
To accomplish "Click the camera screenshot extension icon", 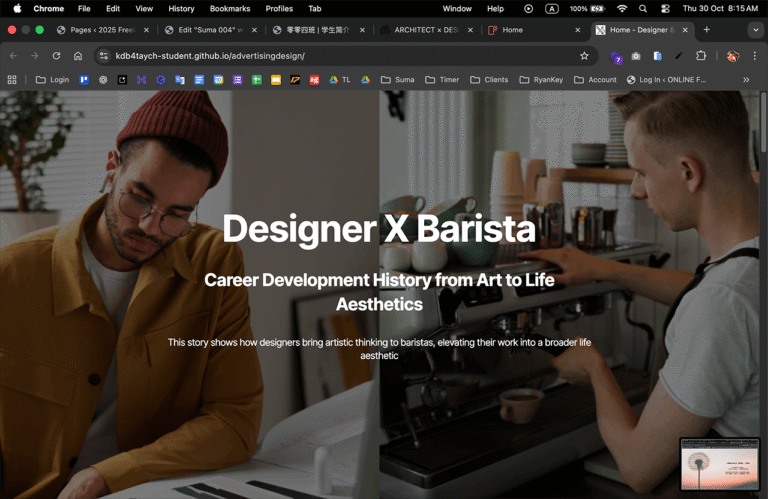I will 636,56.
